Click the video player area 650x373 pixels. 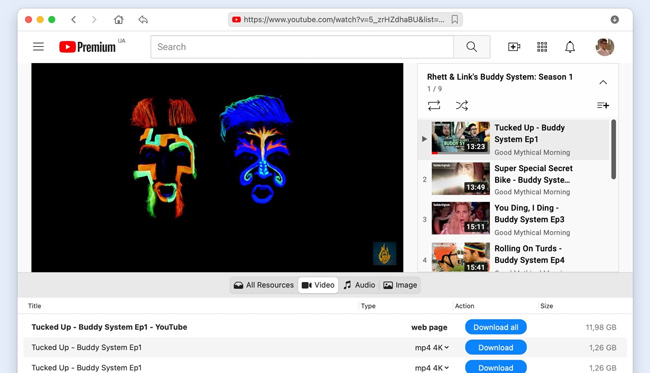pyautogui.click(x=217, y=167)
